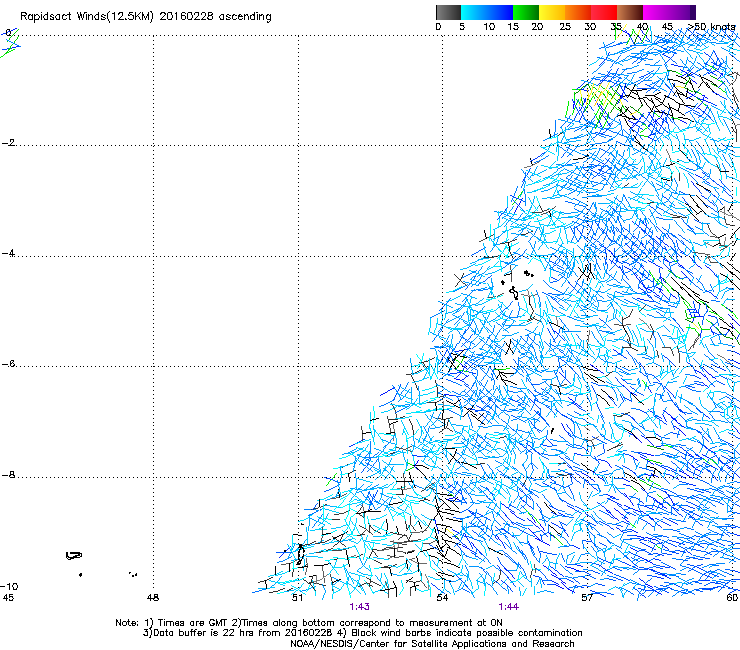Screen dimensions: 740x650
Task: Click the 'Times are GMT' note line
Action: tap(309, 623)
